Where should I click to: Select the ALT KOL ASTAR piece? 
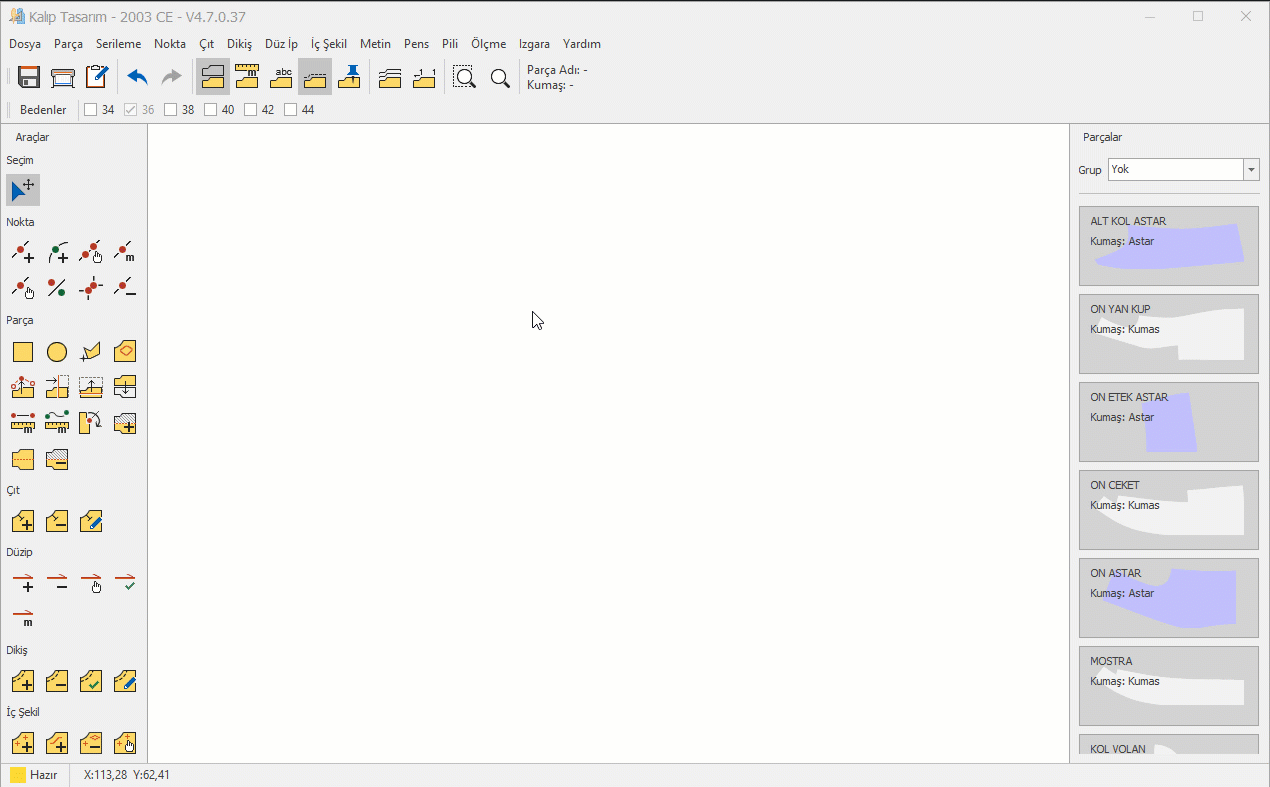(x=1168, y=246)
